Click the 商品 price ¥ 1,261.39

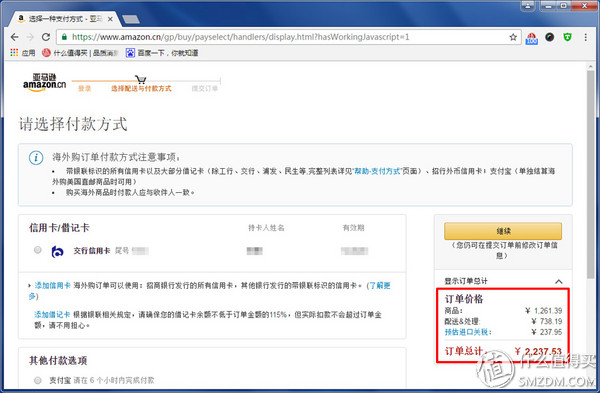pos(544,311)
